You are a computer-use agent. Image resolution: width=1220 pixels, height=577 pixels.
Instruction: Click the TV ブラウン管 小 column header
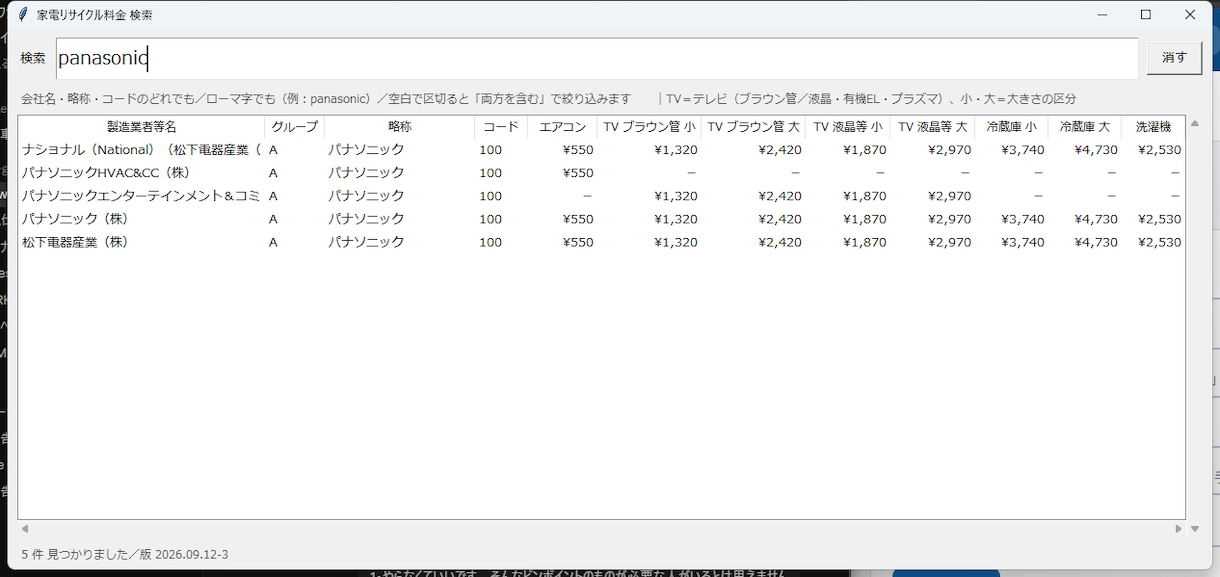coord(649,127)
